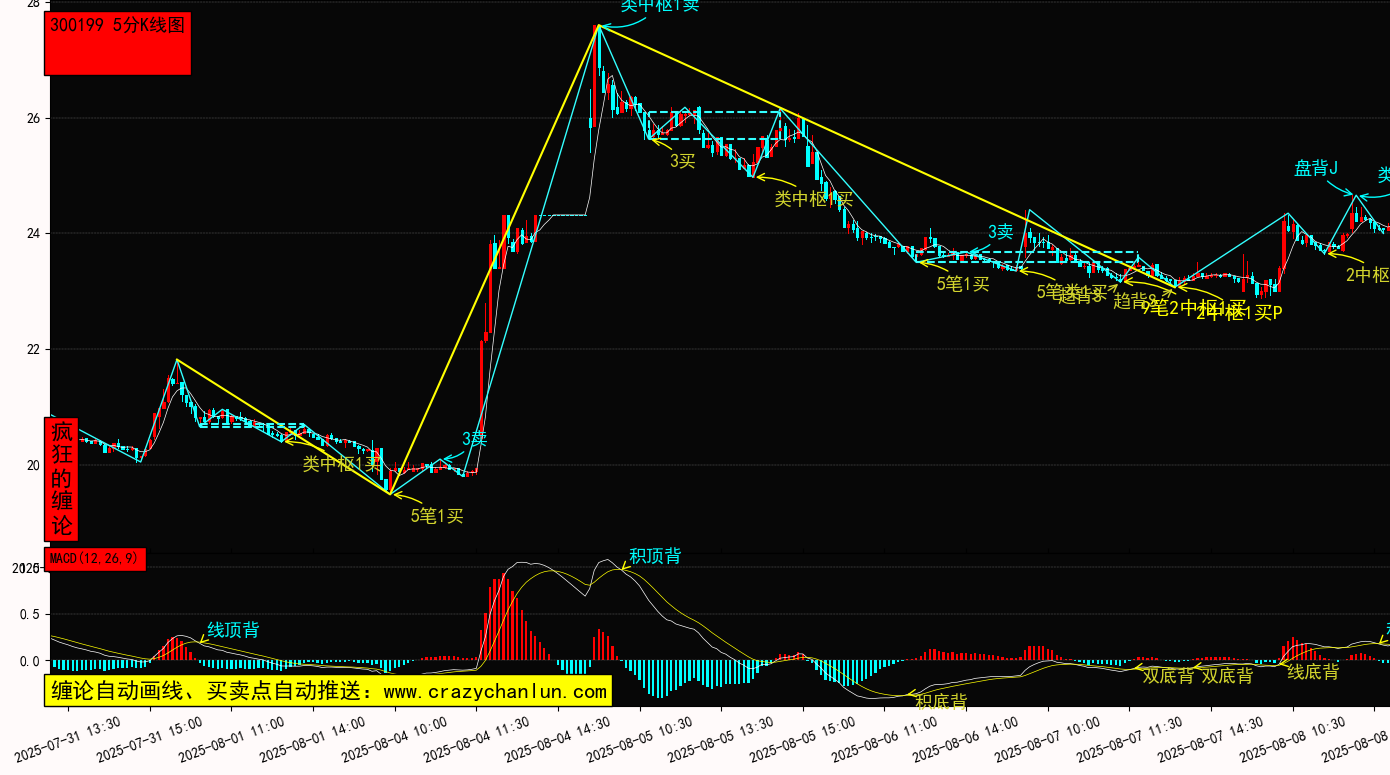Viewport: 1390px width, 775px height.
Task: Click the 疯狂的缠论 vertical red label
Action: (x=62, y=479)
